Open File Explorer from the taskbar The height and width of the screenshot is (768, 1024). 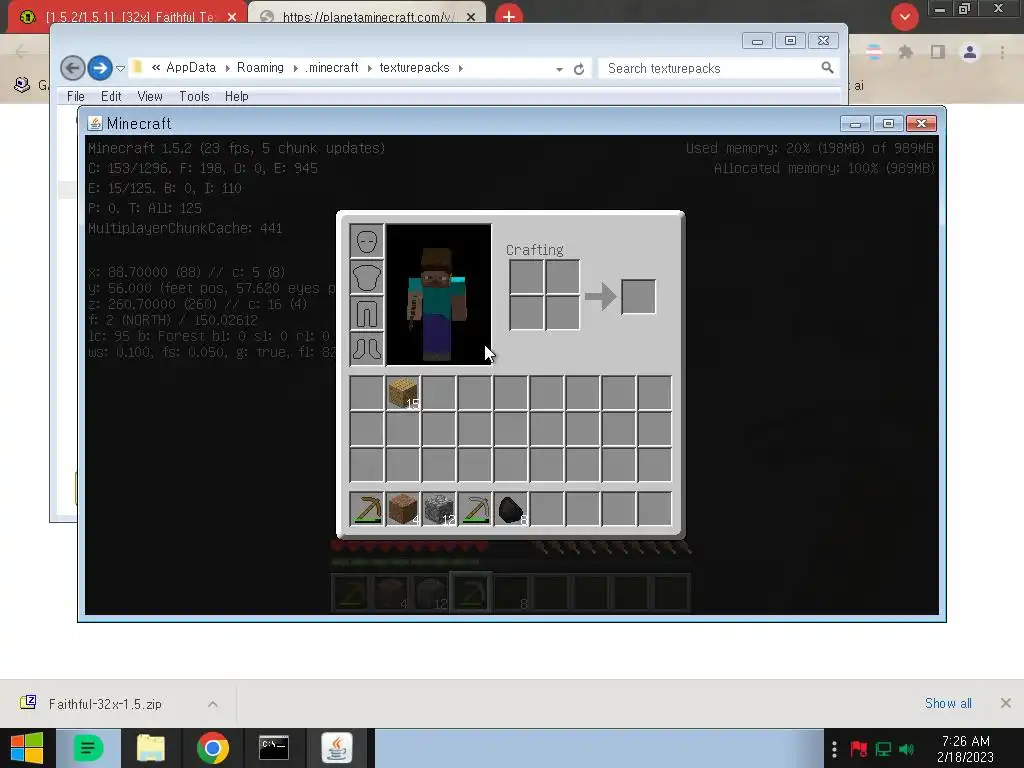[150, 748]
